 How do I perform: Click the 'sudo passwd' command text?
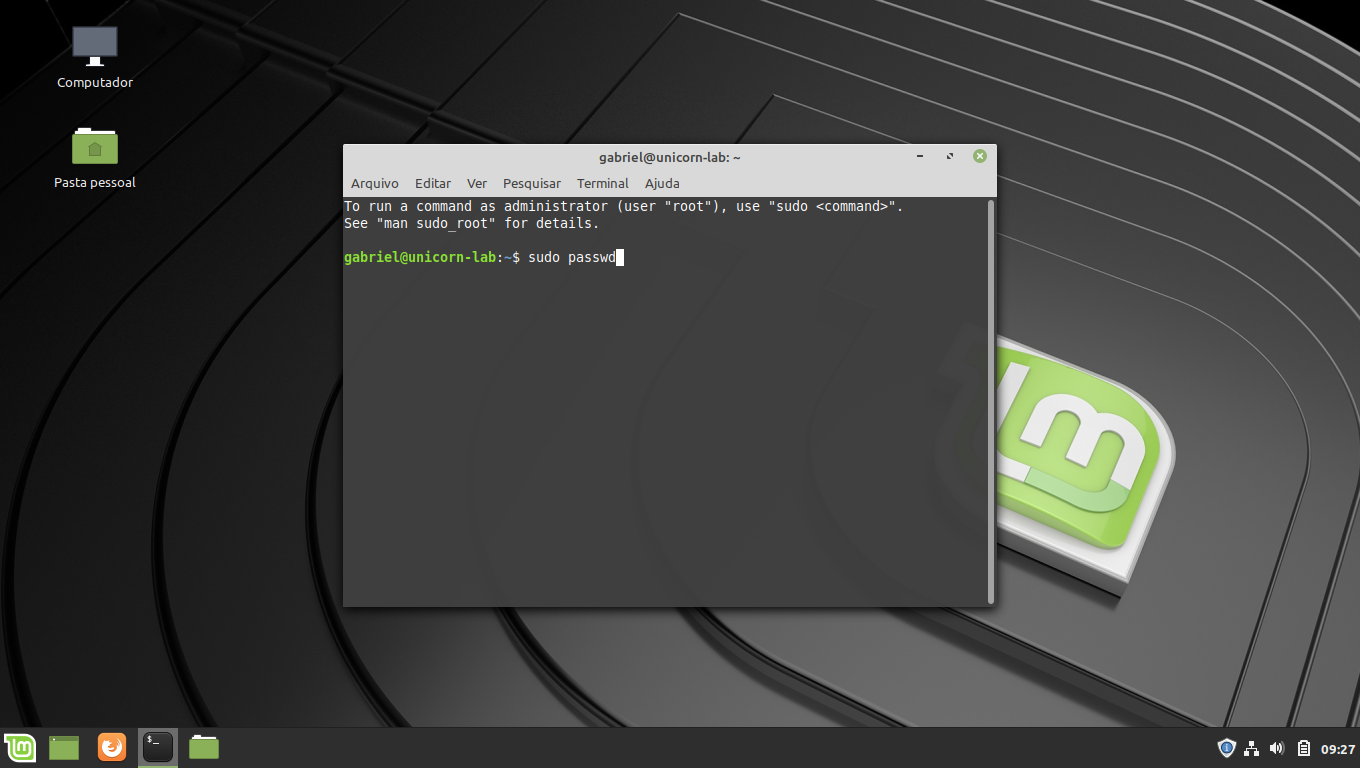tap(572, 257)
